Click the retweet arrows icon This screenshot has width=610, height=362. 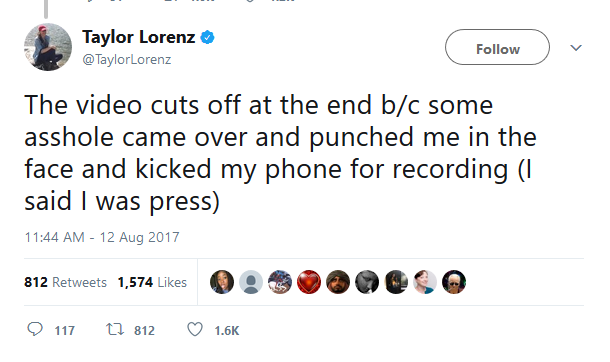pos(115,330)
